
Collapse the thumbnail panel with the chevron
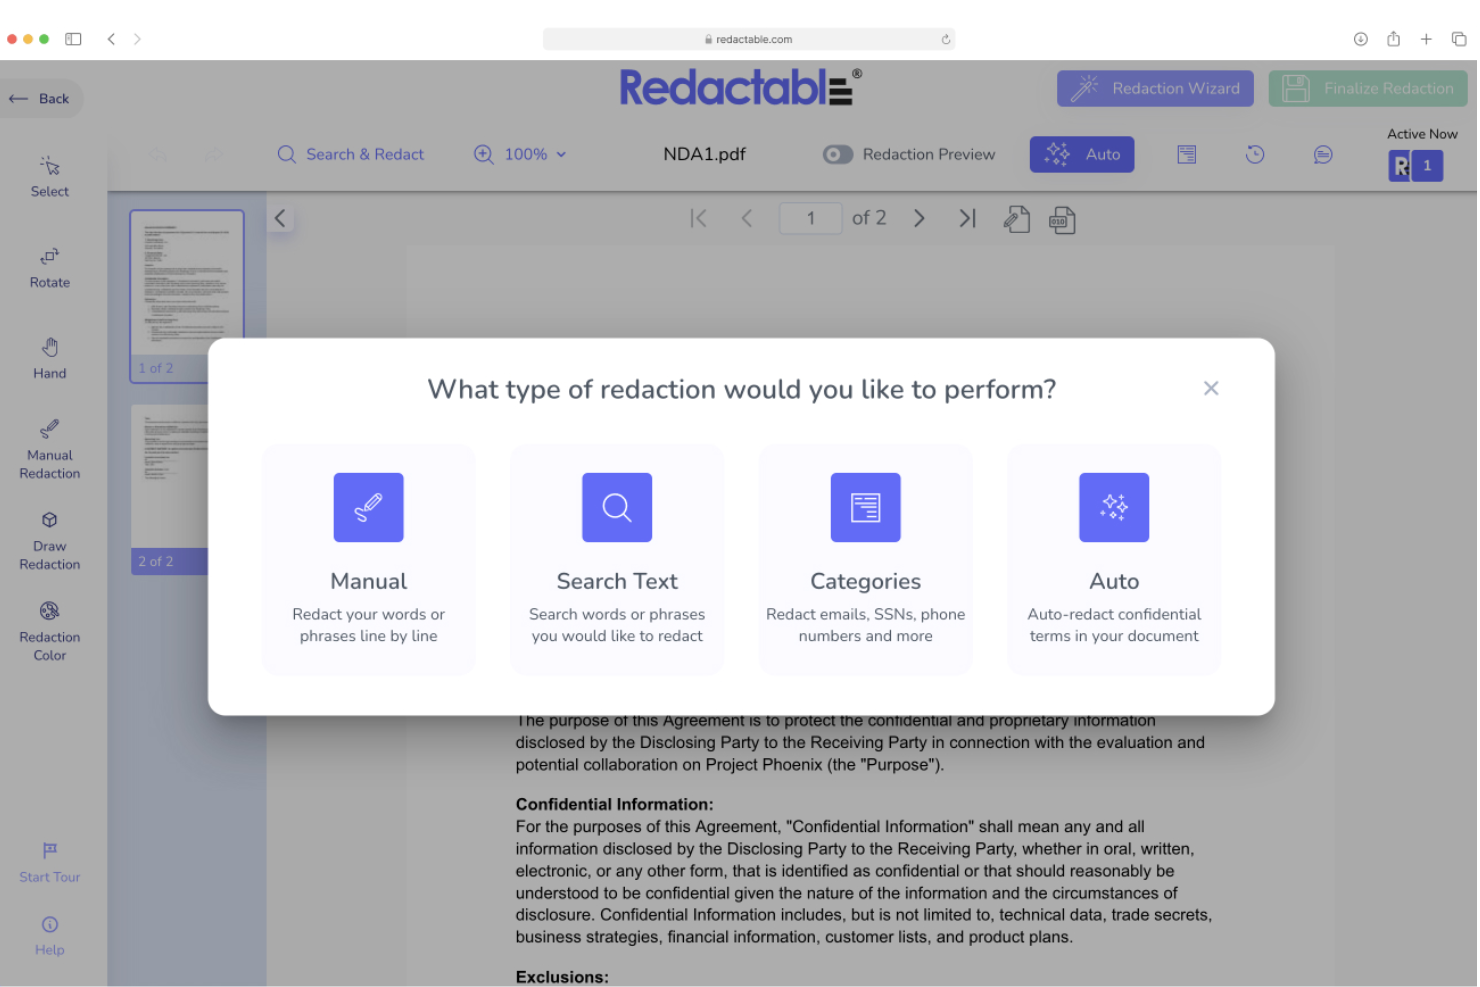coord(280,218)
